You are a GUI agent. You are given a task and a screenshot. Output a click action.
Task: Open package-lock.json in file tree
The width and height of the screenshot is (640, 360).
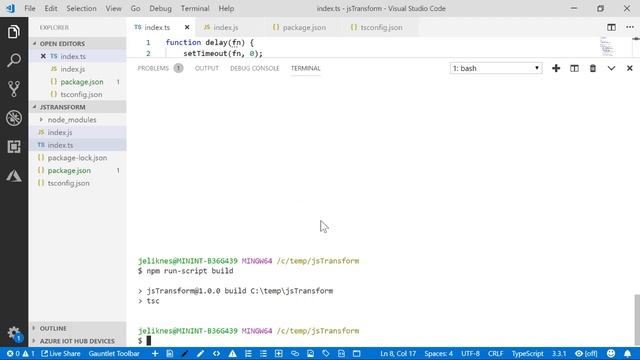coord(78,158)
